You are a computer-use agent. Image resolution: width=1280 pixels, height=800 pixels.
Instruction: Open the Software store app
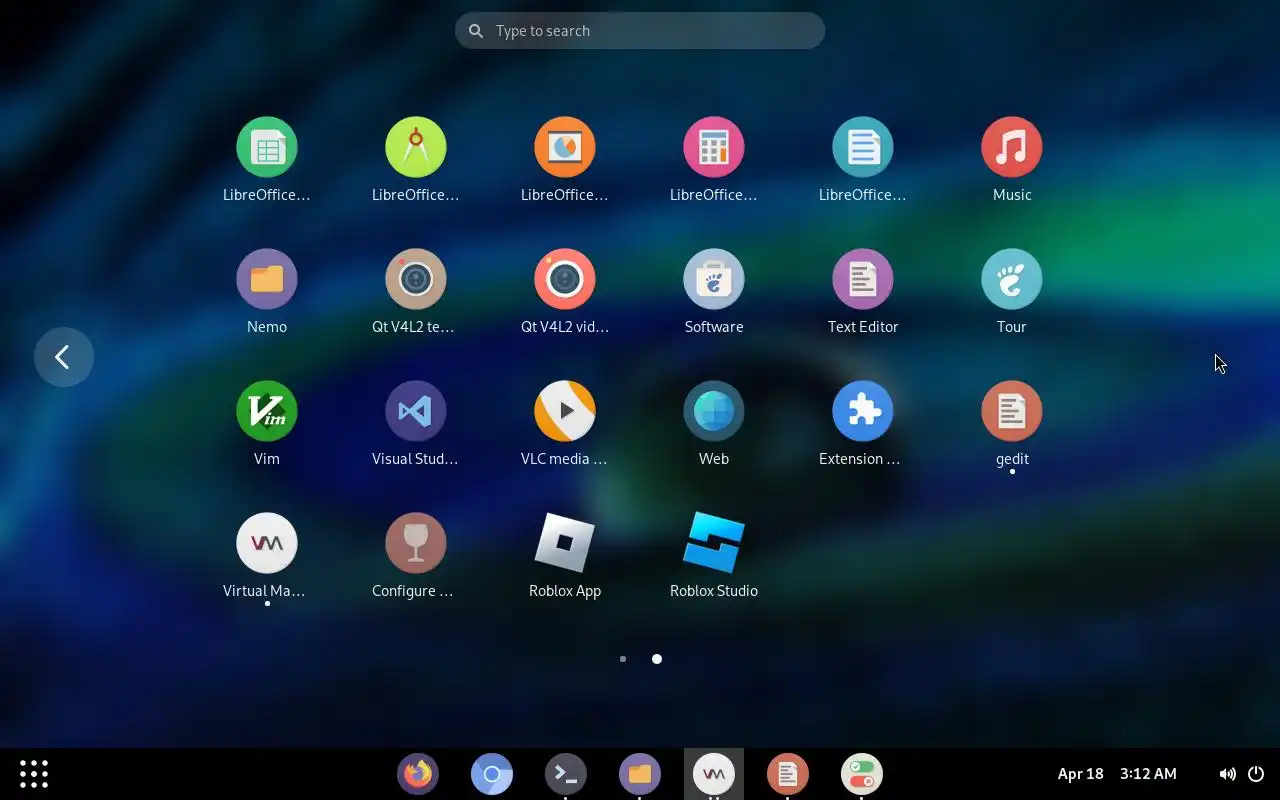(x=714, y=279)
